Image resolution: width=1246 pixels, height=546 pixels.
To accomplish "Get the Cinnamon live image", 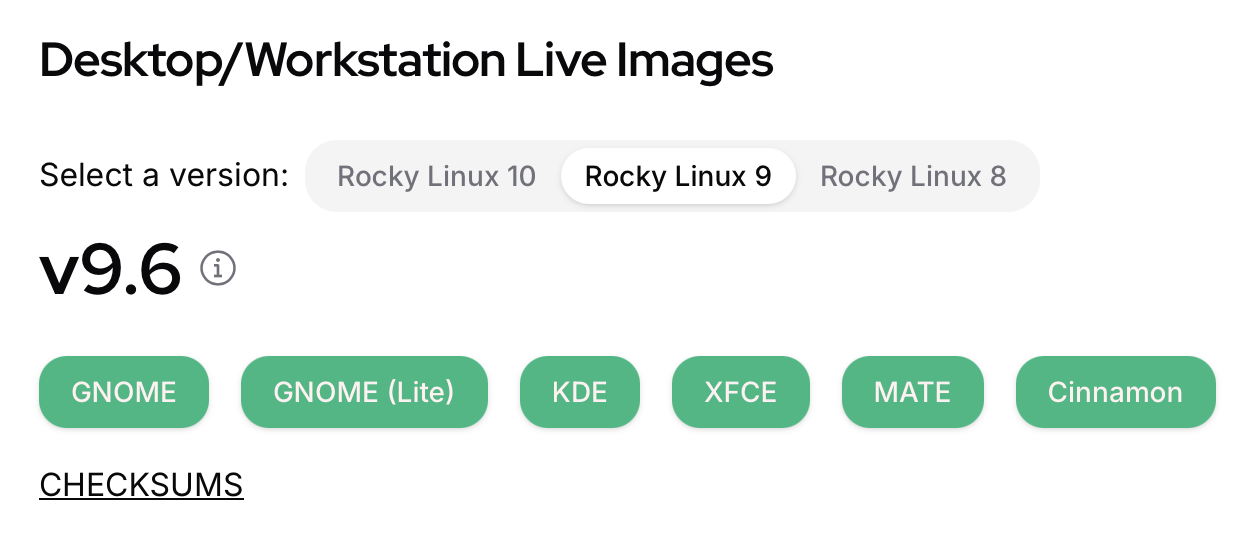I will 1115,392.
